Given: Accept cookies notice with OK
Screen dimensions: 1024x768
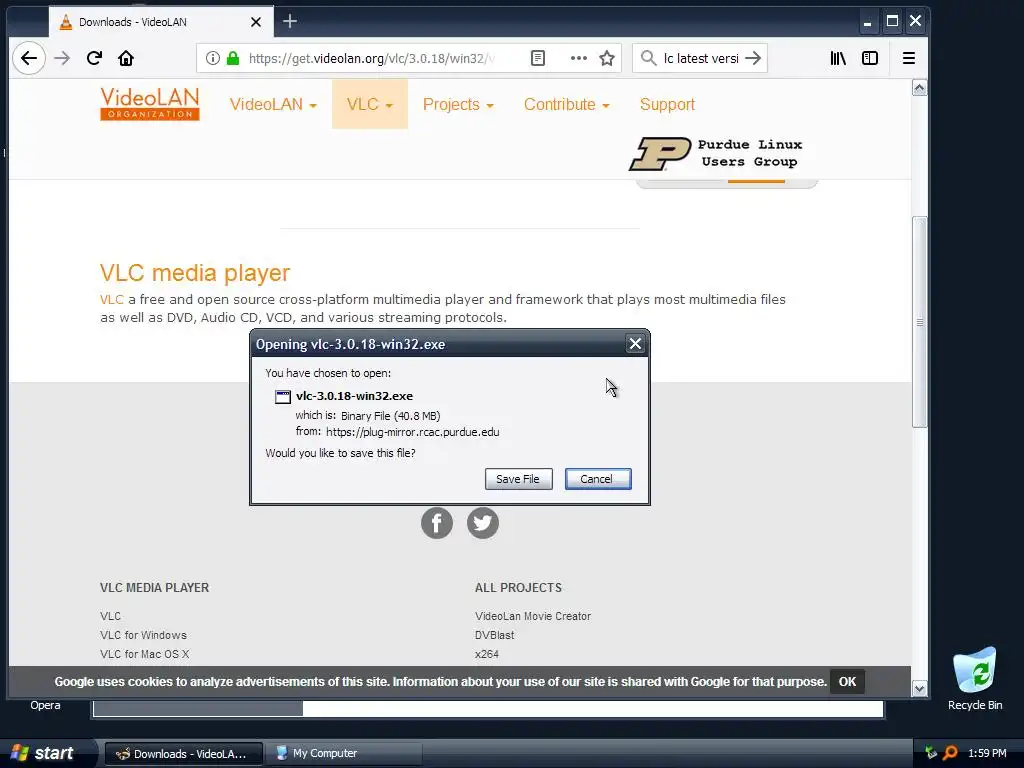Looking at the screenshot, I should 847,682.
